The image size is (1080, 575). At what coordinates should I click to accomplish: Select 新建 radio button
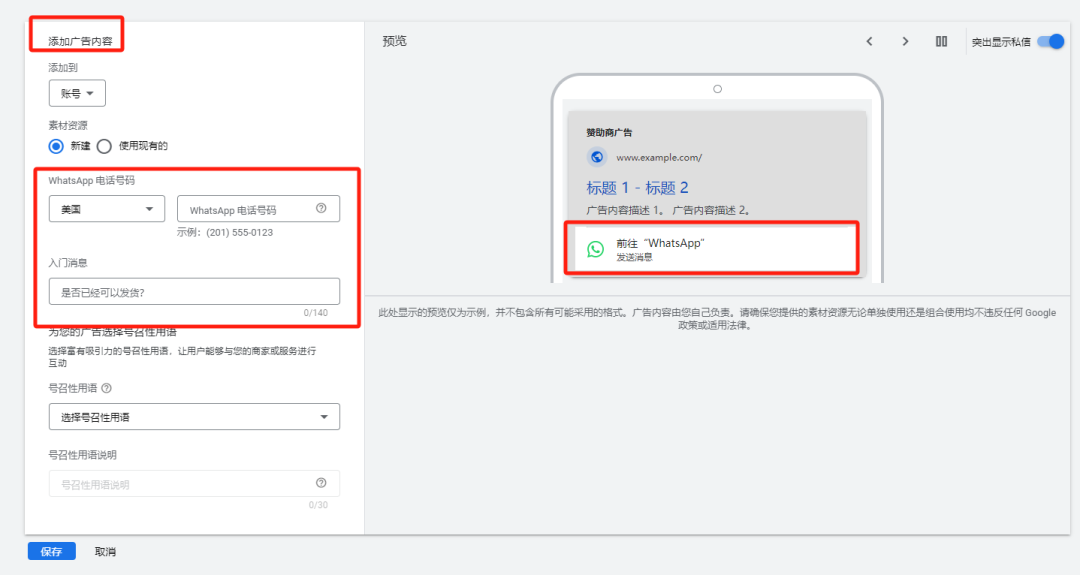[x=56, y=146]
